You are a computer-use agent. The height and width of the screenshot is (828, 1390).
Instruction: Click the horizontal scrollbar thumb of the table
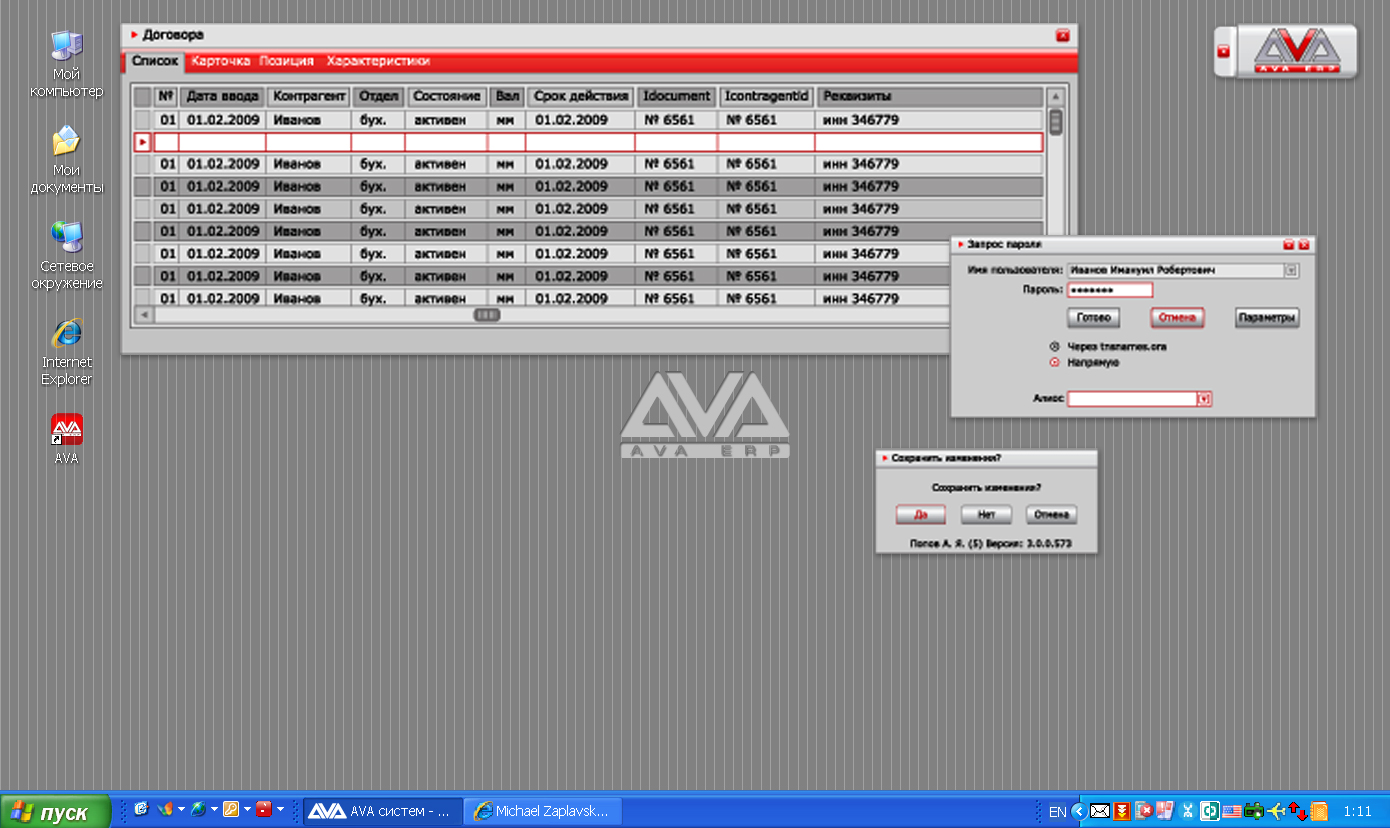click(487, 315)
